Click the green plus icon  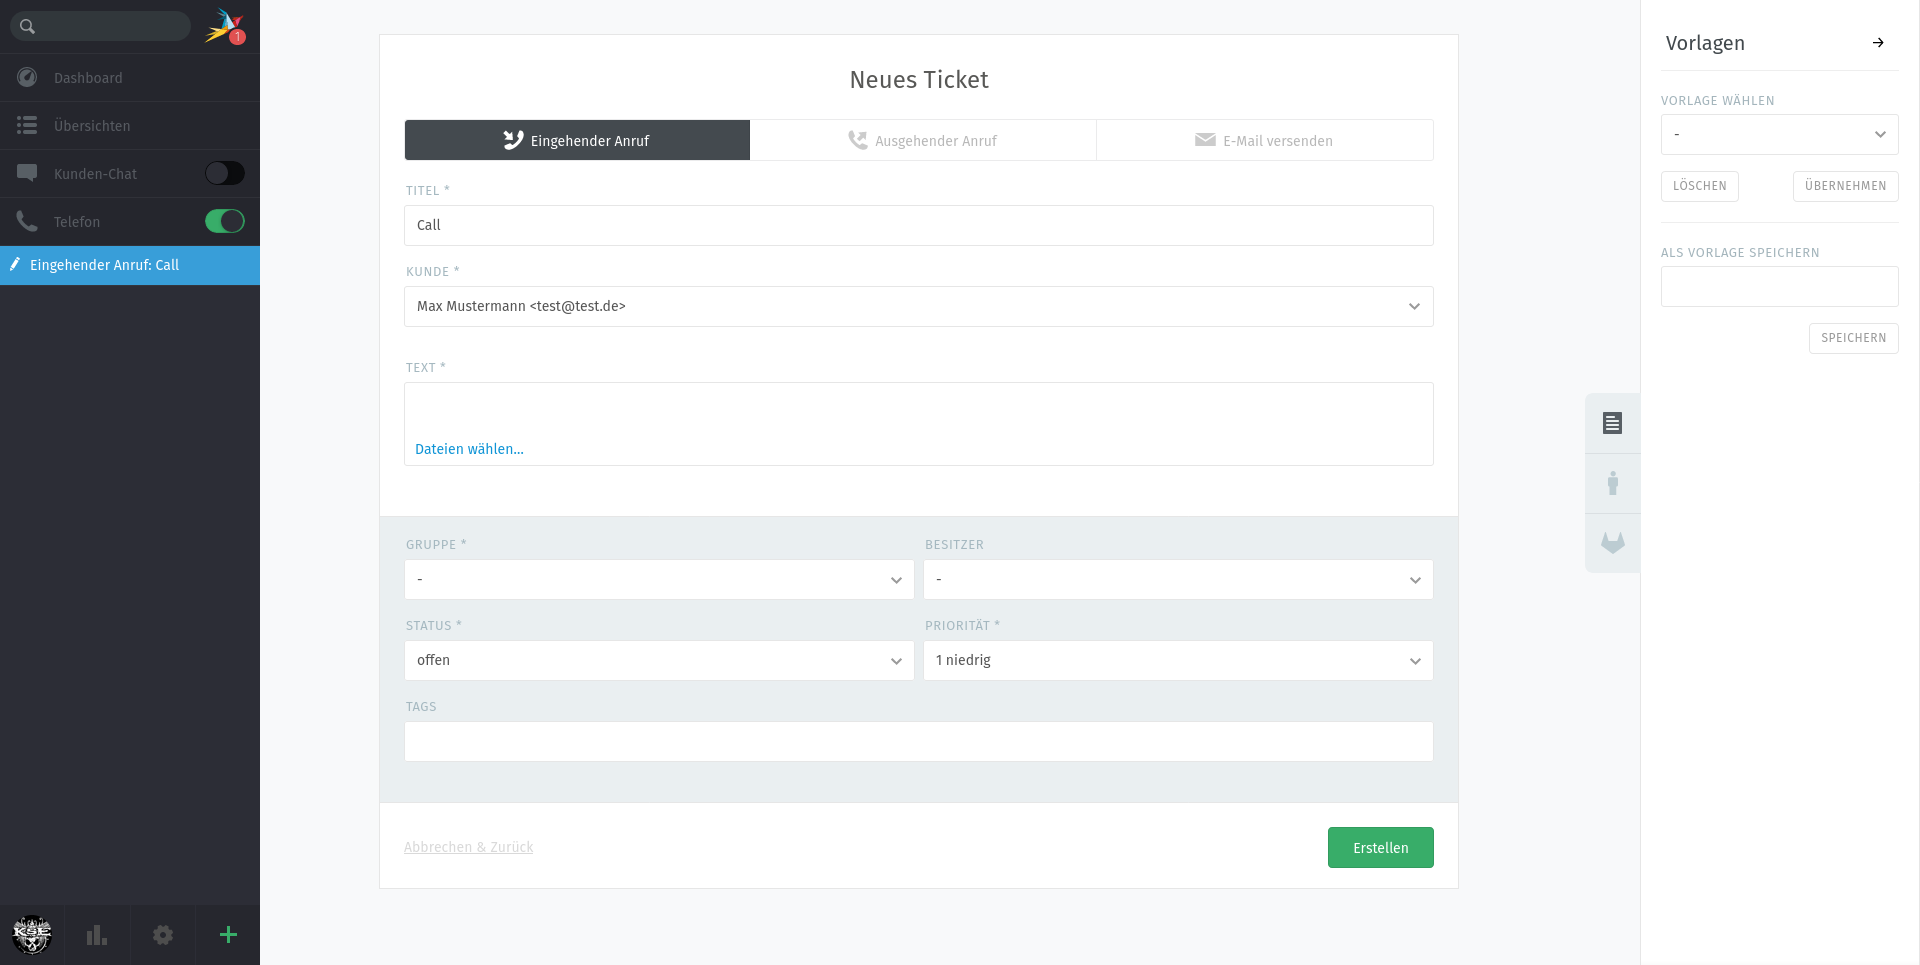point(228,935)
